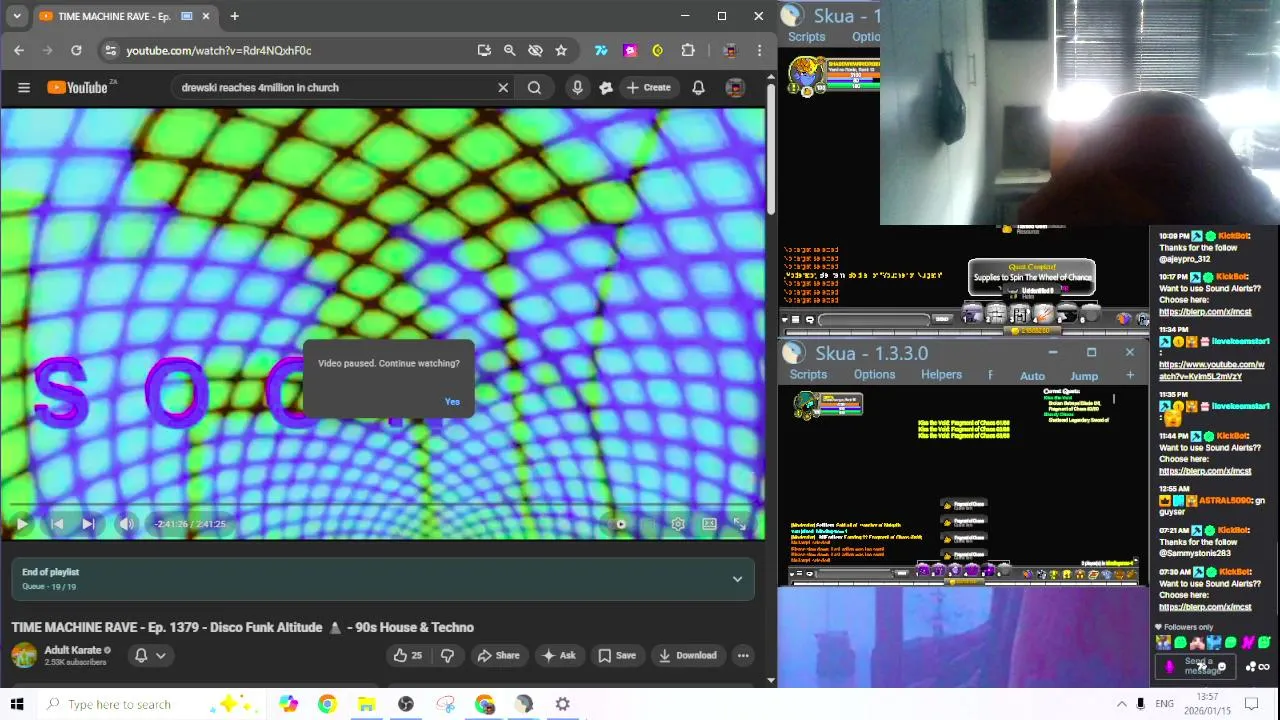The image size is (1280, 720).
Task: Open the Adult Karate channel avatar
Action: [x=24, y=656]
